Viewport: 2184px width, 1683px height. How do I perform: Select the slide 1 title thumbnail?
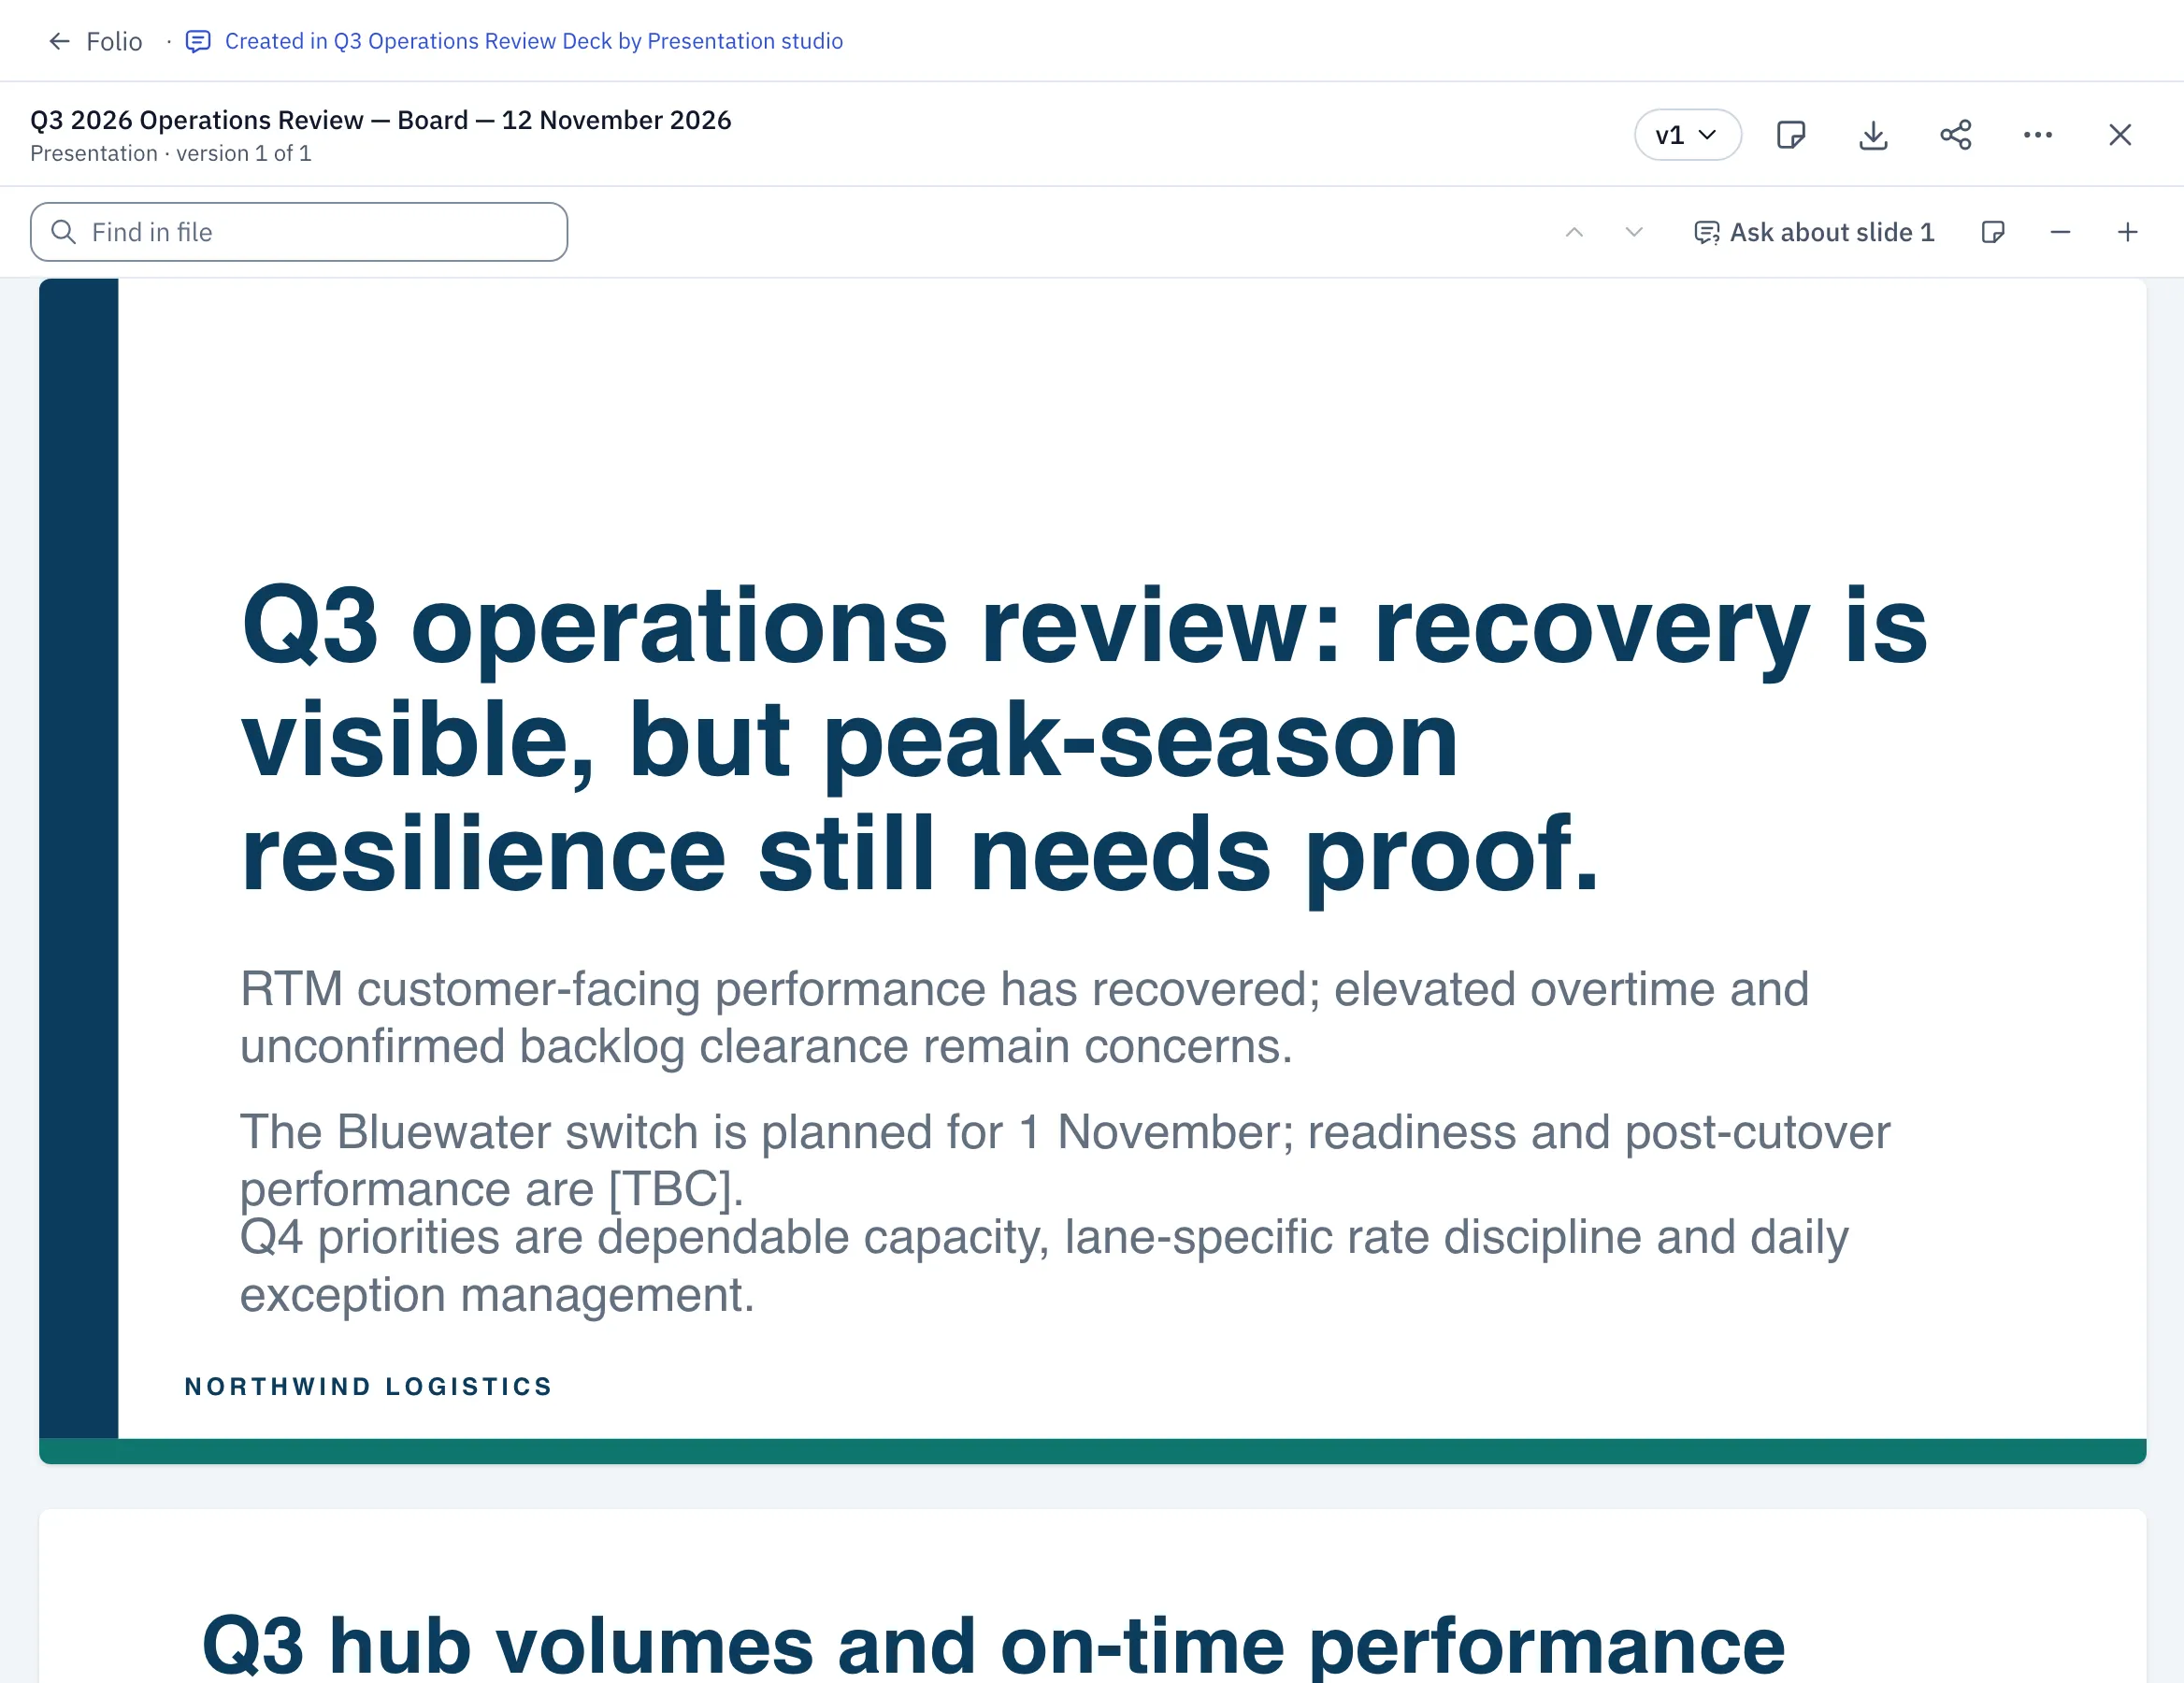point(1092,870)
